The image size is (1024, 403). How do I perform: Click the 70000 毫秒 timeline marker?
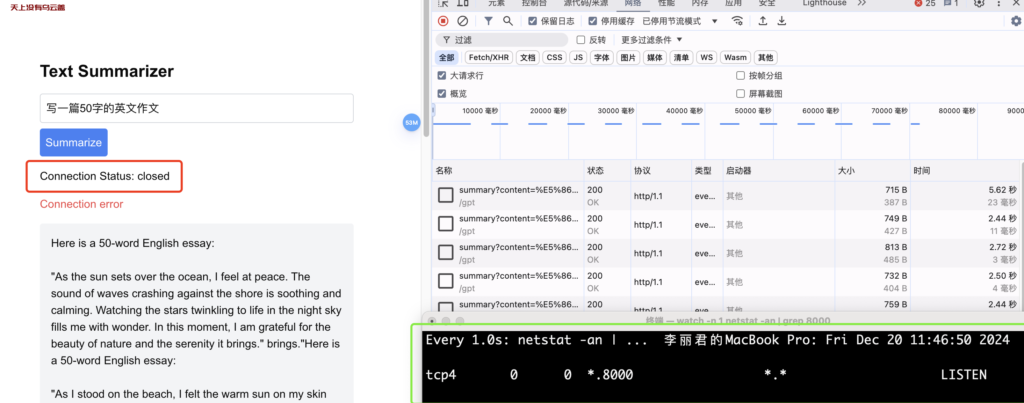890,111
